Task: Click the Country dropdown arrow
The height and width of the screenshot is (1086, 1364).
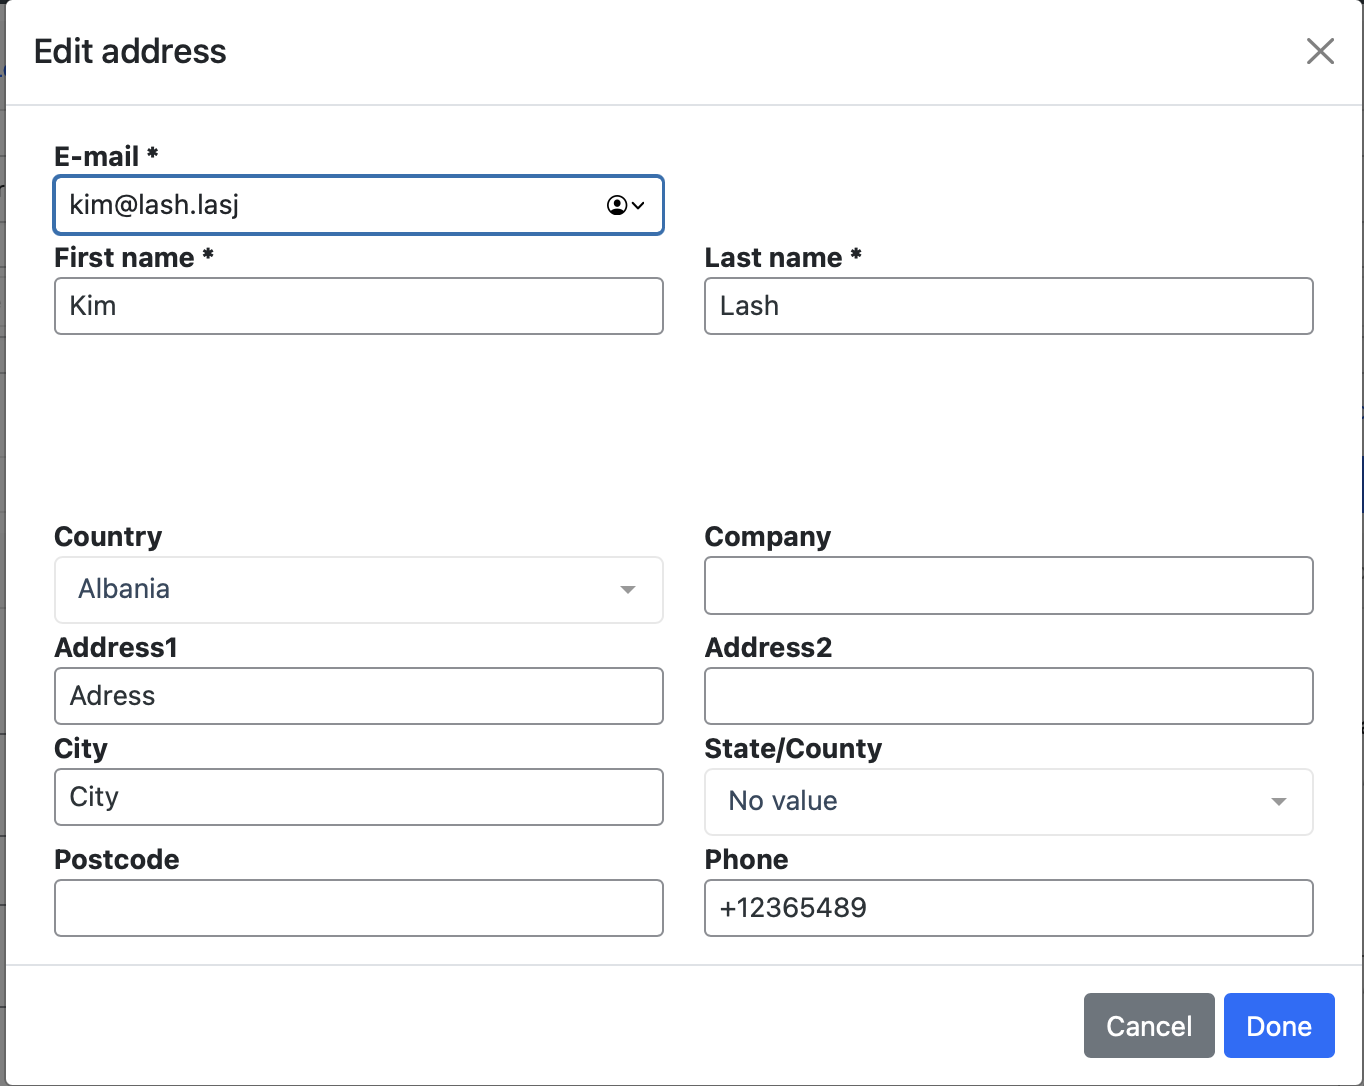Action: coord(627,590)
